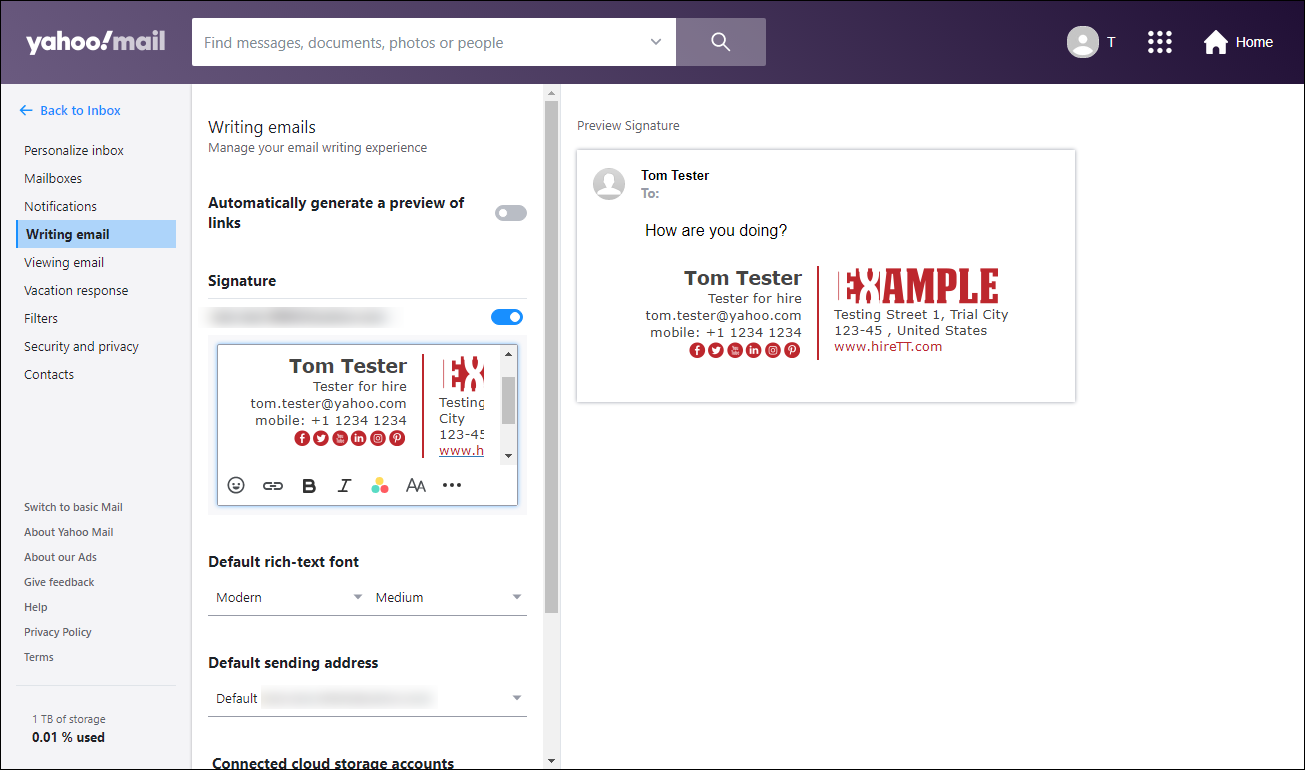Click the magnifying glass search button
Viewport: 1305px width, 770px height.
(721, 42)
